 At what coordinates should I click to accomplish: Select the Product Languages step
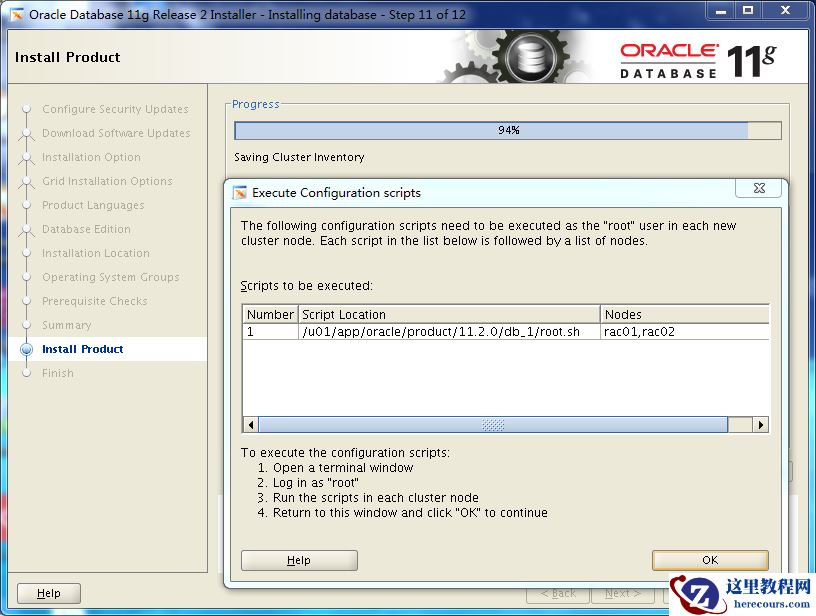click(x=93, y=206)
